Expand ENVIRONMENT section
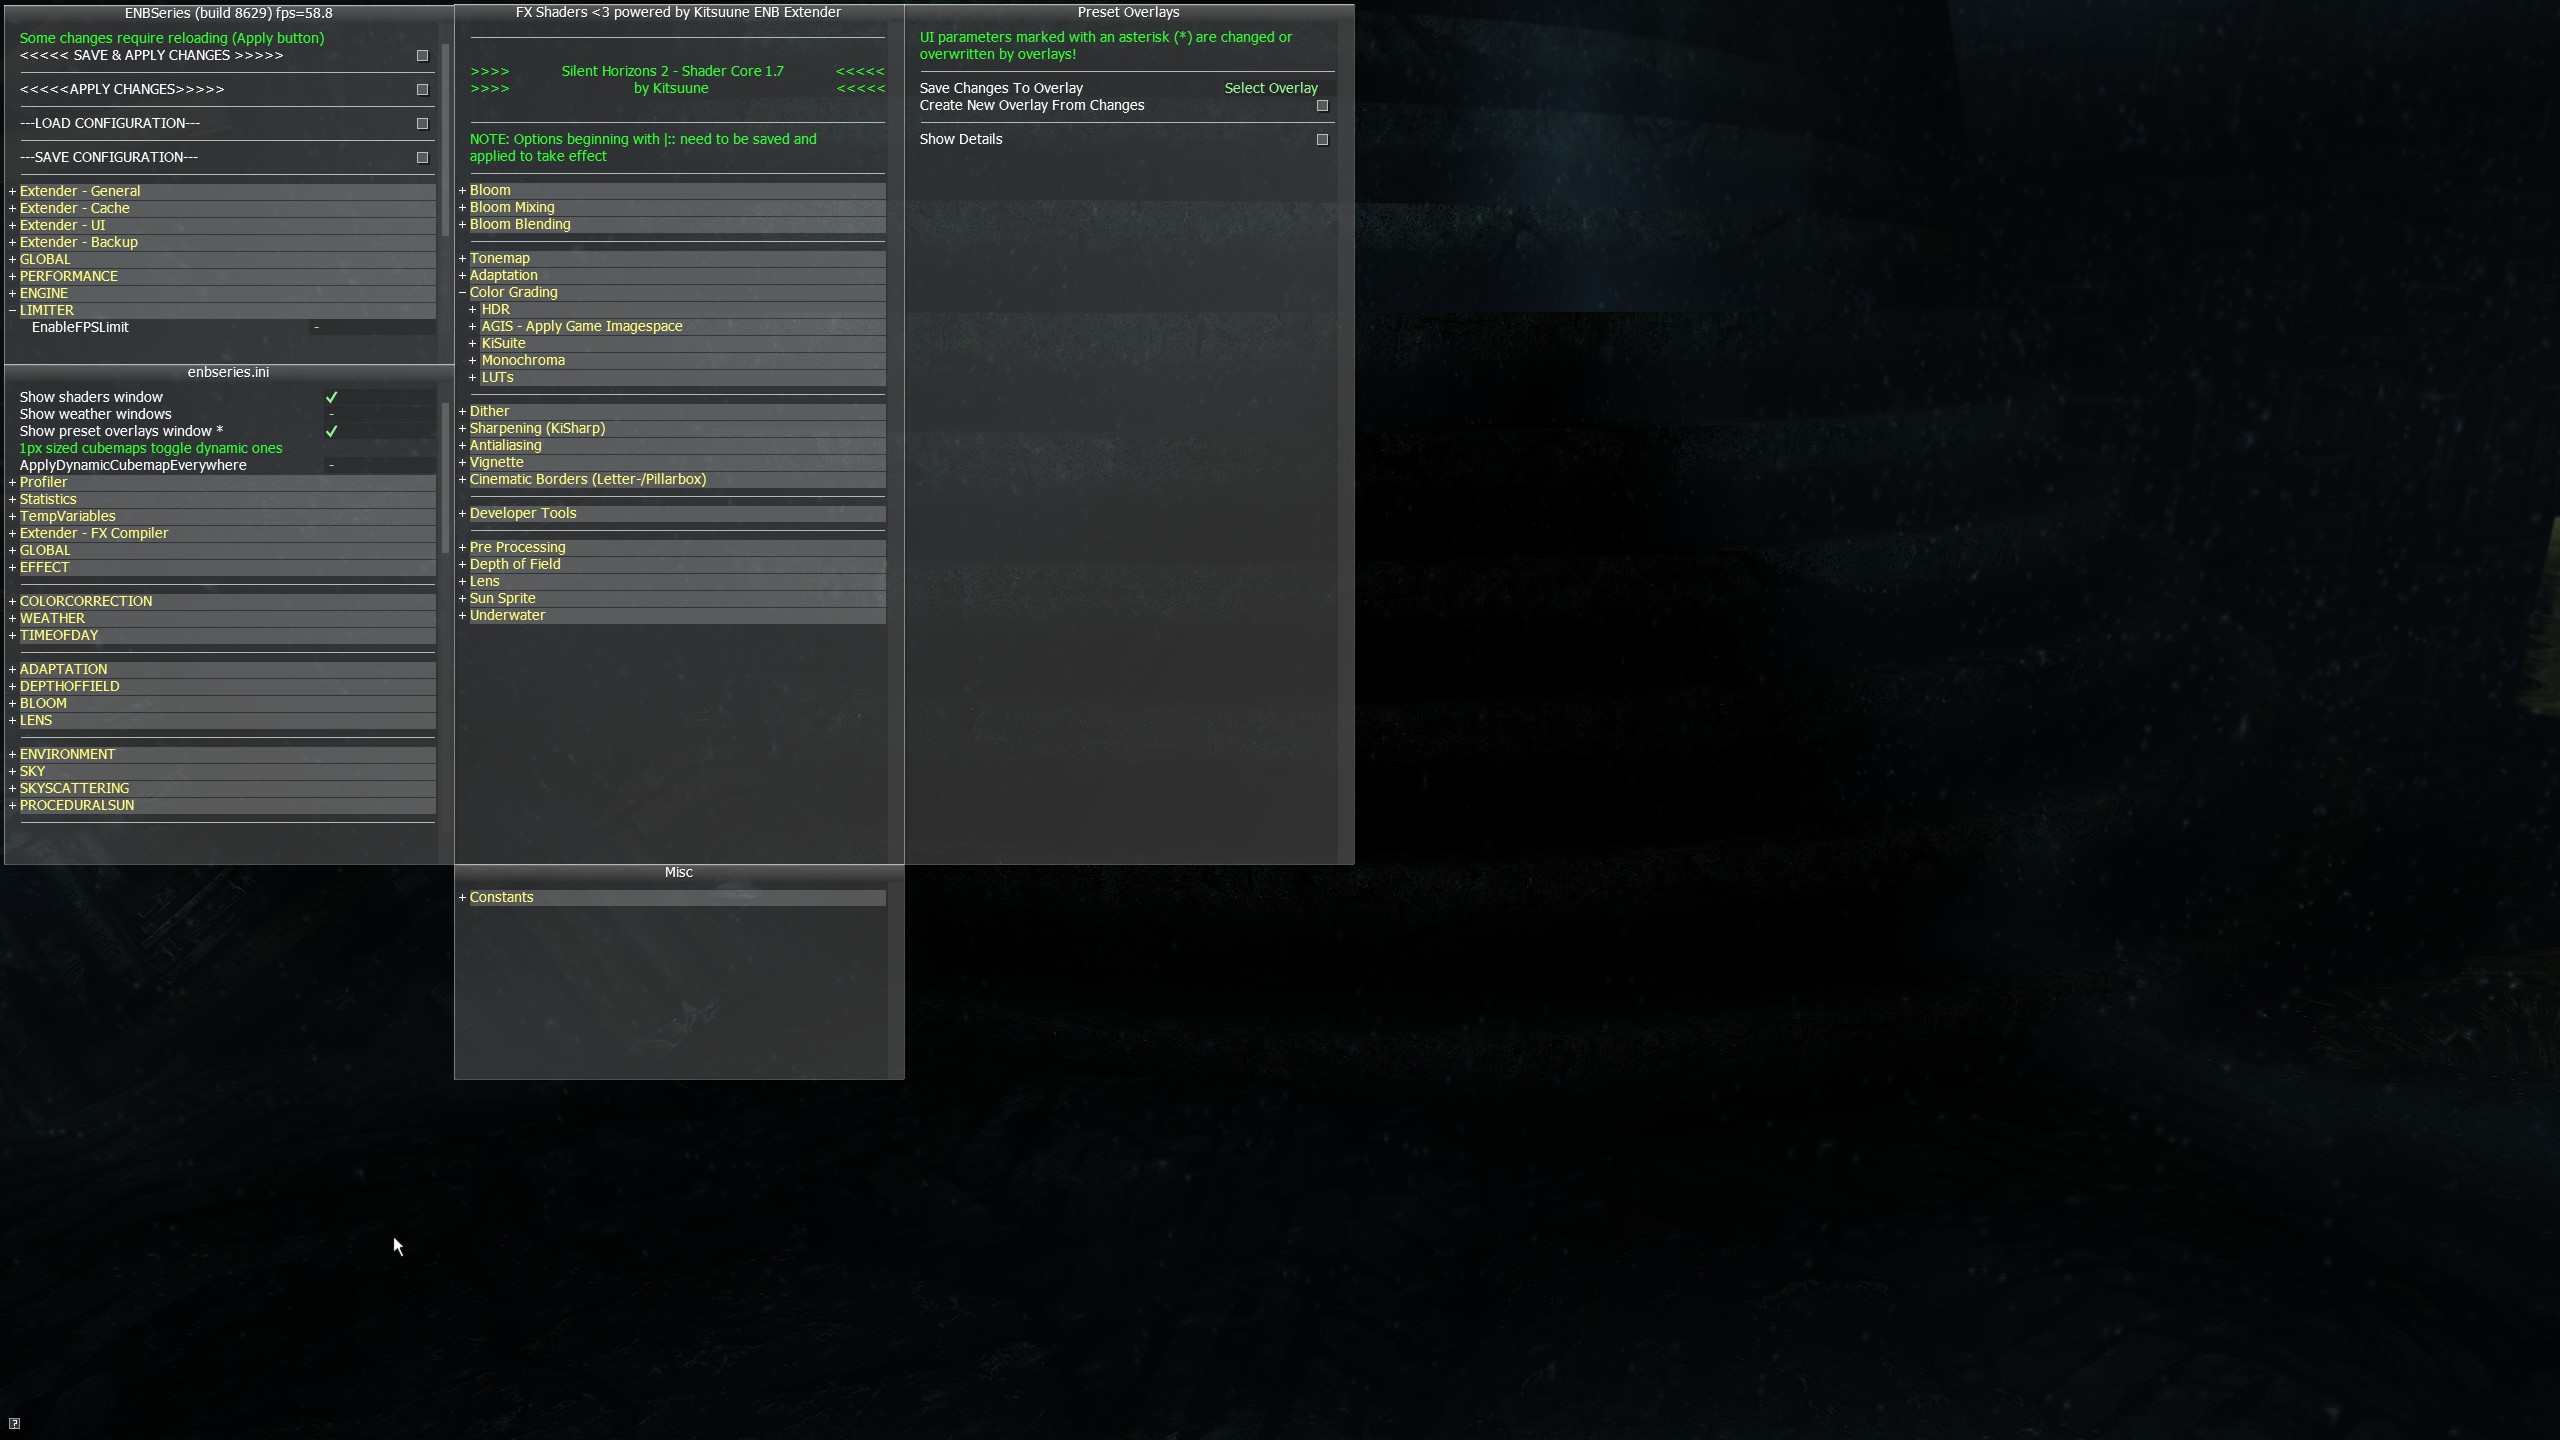The image size is (2560, 1440). pyautogui.click(x=222, y=754)
